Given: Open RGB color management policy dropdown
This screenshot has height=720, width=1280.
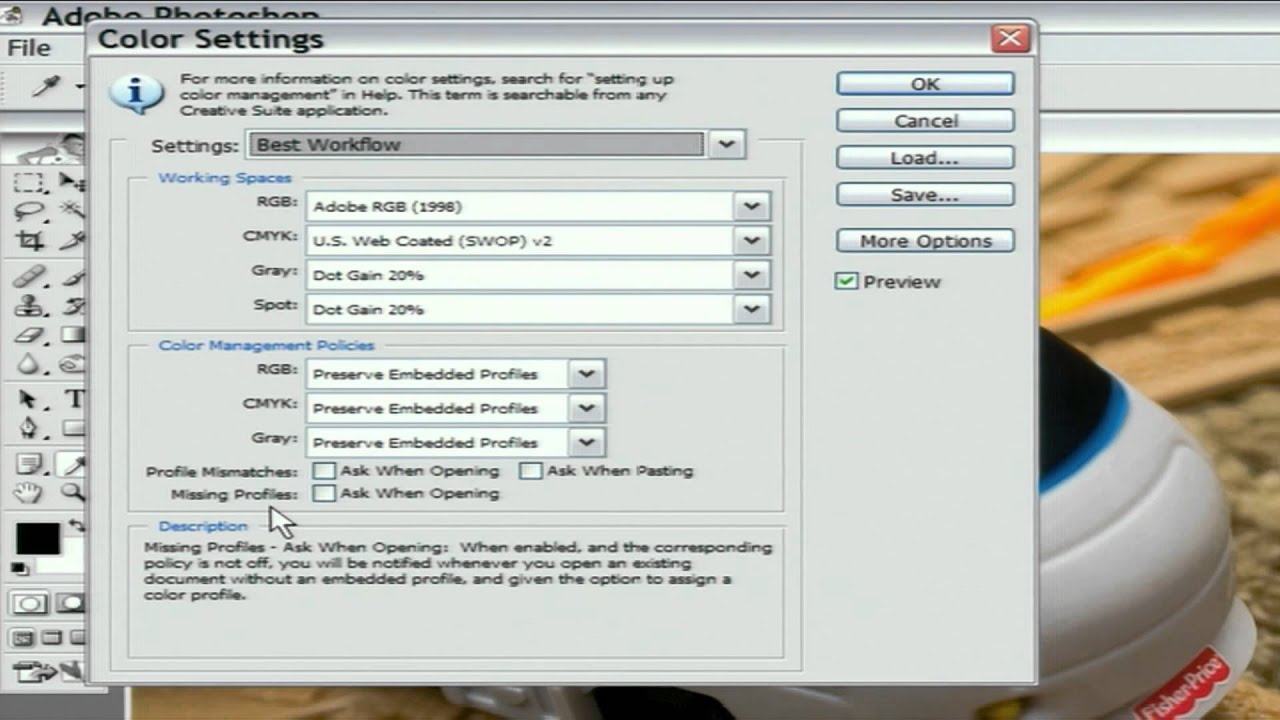Looking at the screenshot, I should point(586,374).
